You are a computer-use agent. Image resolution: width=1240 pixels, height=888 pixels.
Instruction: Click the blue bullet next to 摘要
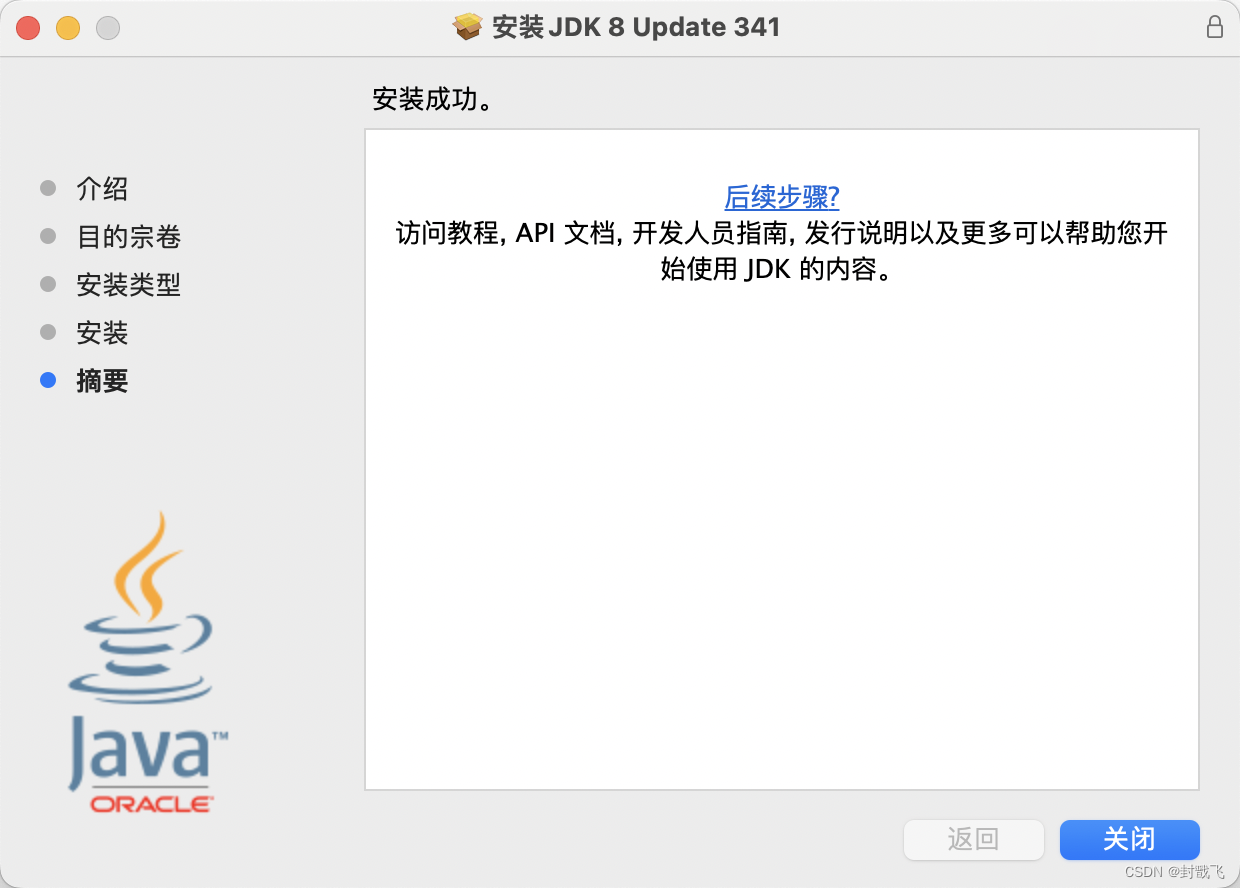click(48, 380)
